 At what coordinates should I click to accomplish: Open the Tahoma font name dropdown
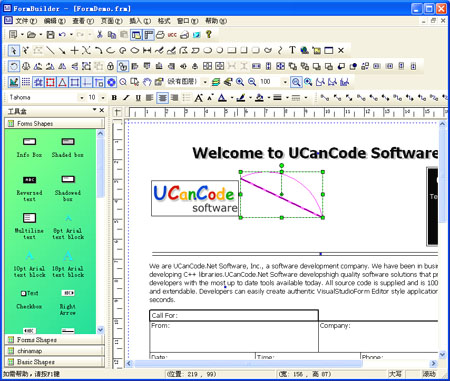click(82, 98)
